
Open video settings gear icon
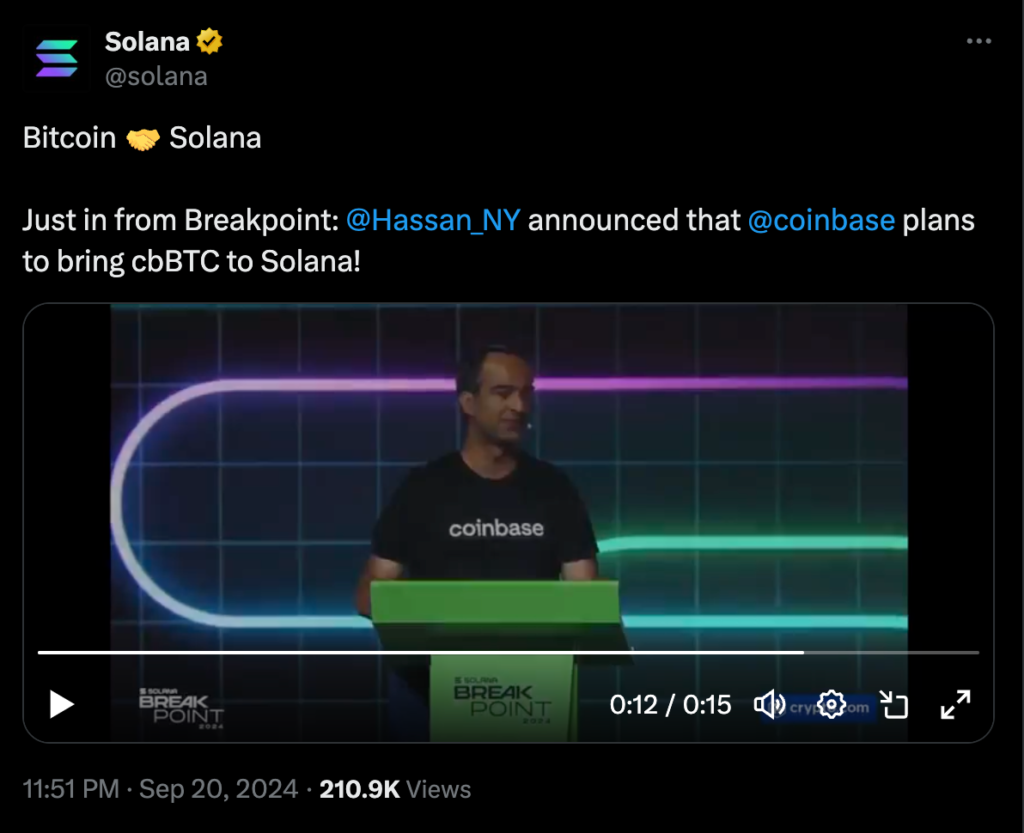(x=831, y=704)
